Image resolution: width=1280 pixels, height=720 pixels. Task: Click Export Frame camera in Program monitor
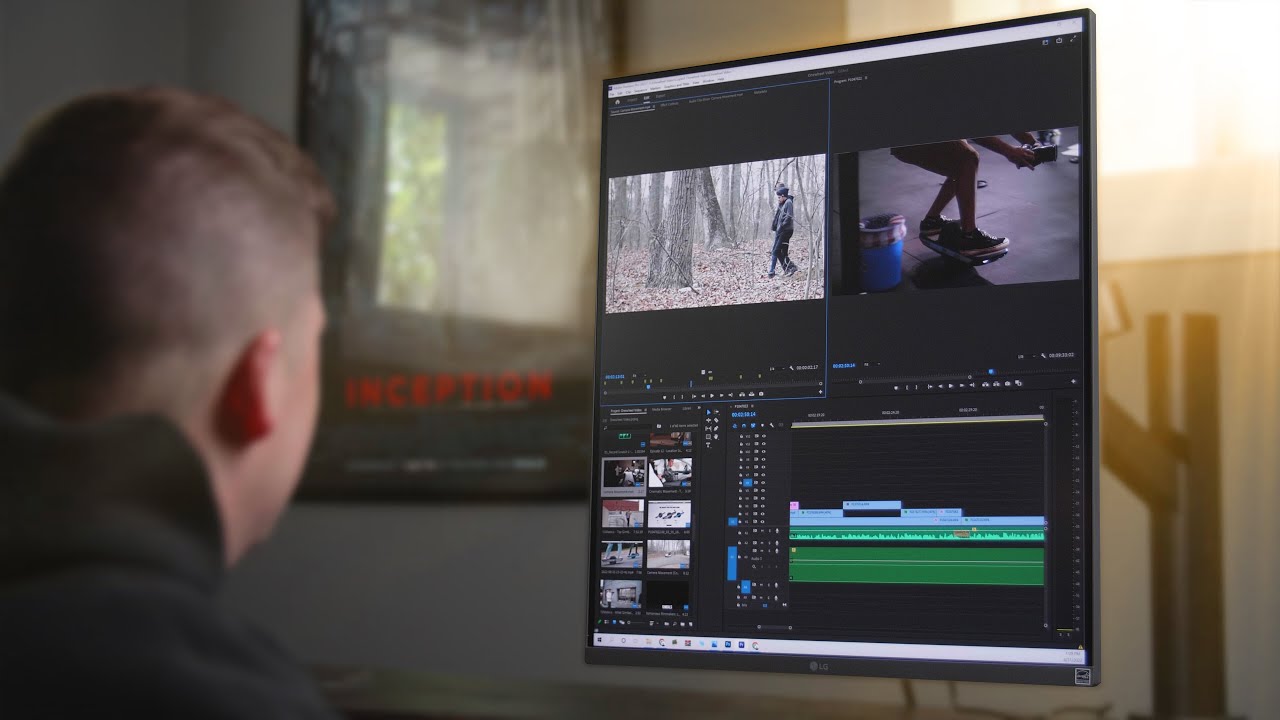[x=1007, y=384]
